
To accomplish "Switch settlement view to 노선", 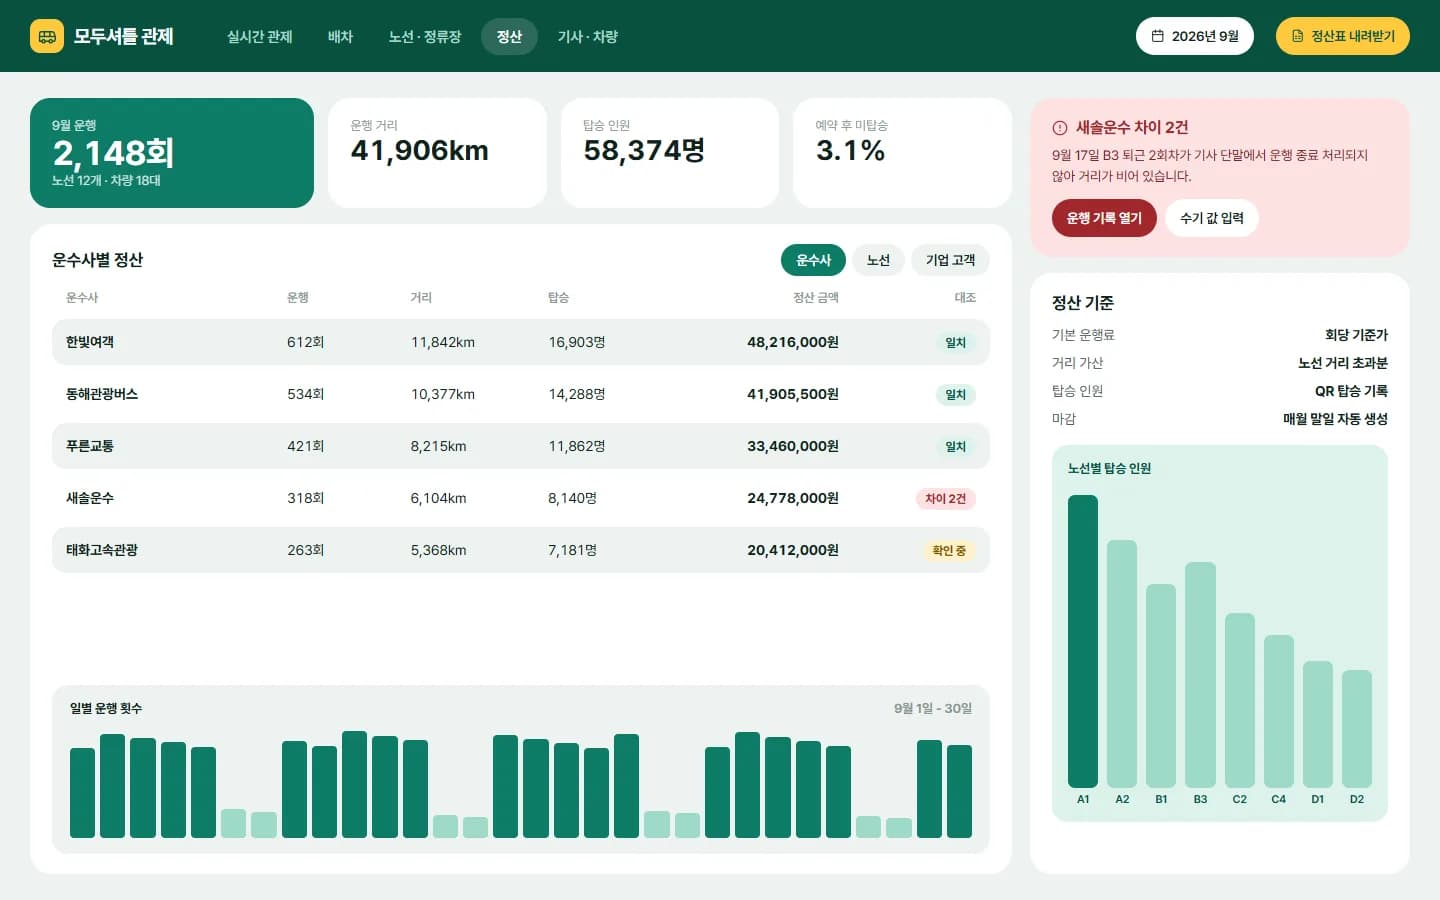I will point(878,260).
